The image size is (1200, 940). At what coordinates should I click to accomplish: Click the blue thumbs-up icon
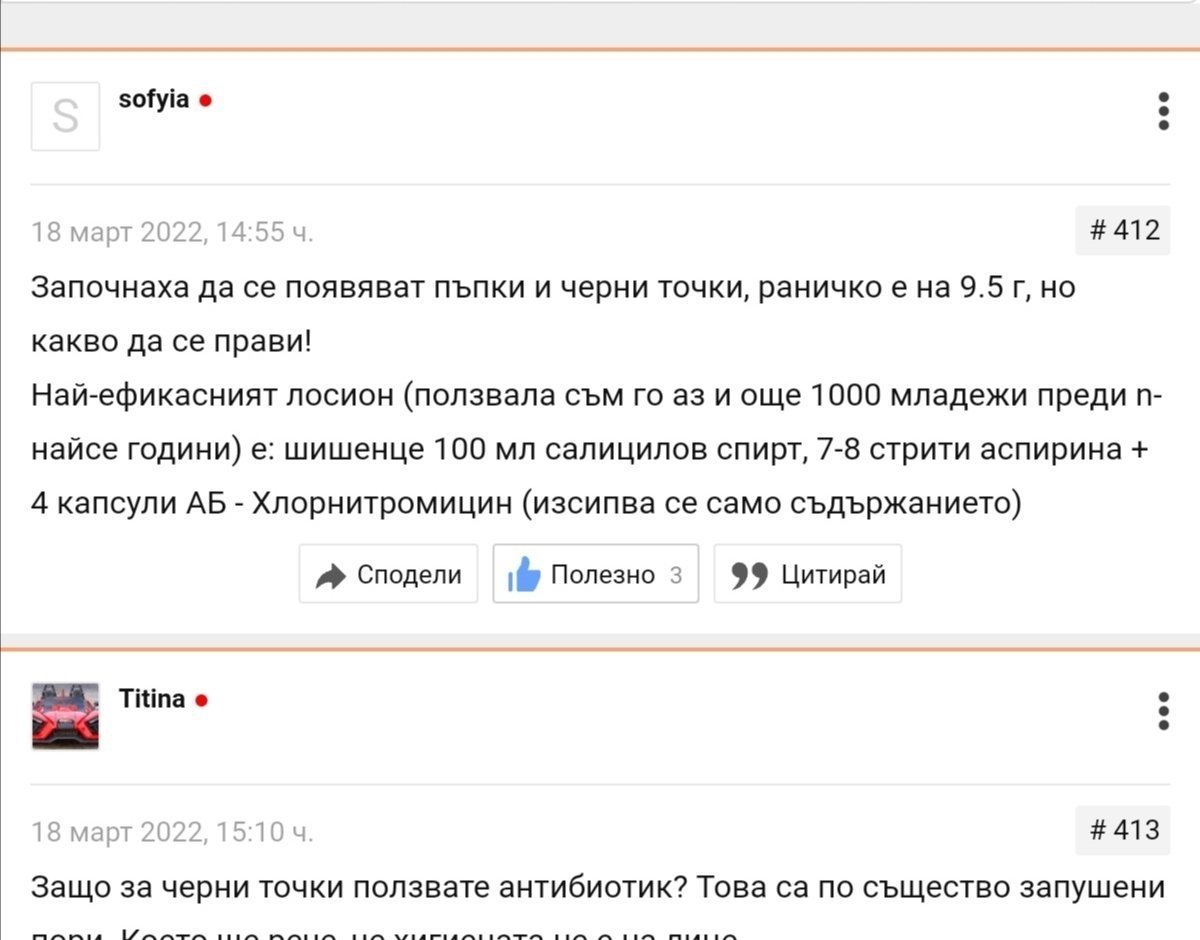(x=523, y=575)
